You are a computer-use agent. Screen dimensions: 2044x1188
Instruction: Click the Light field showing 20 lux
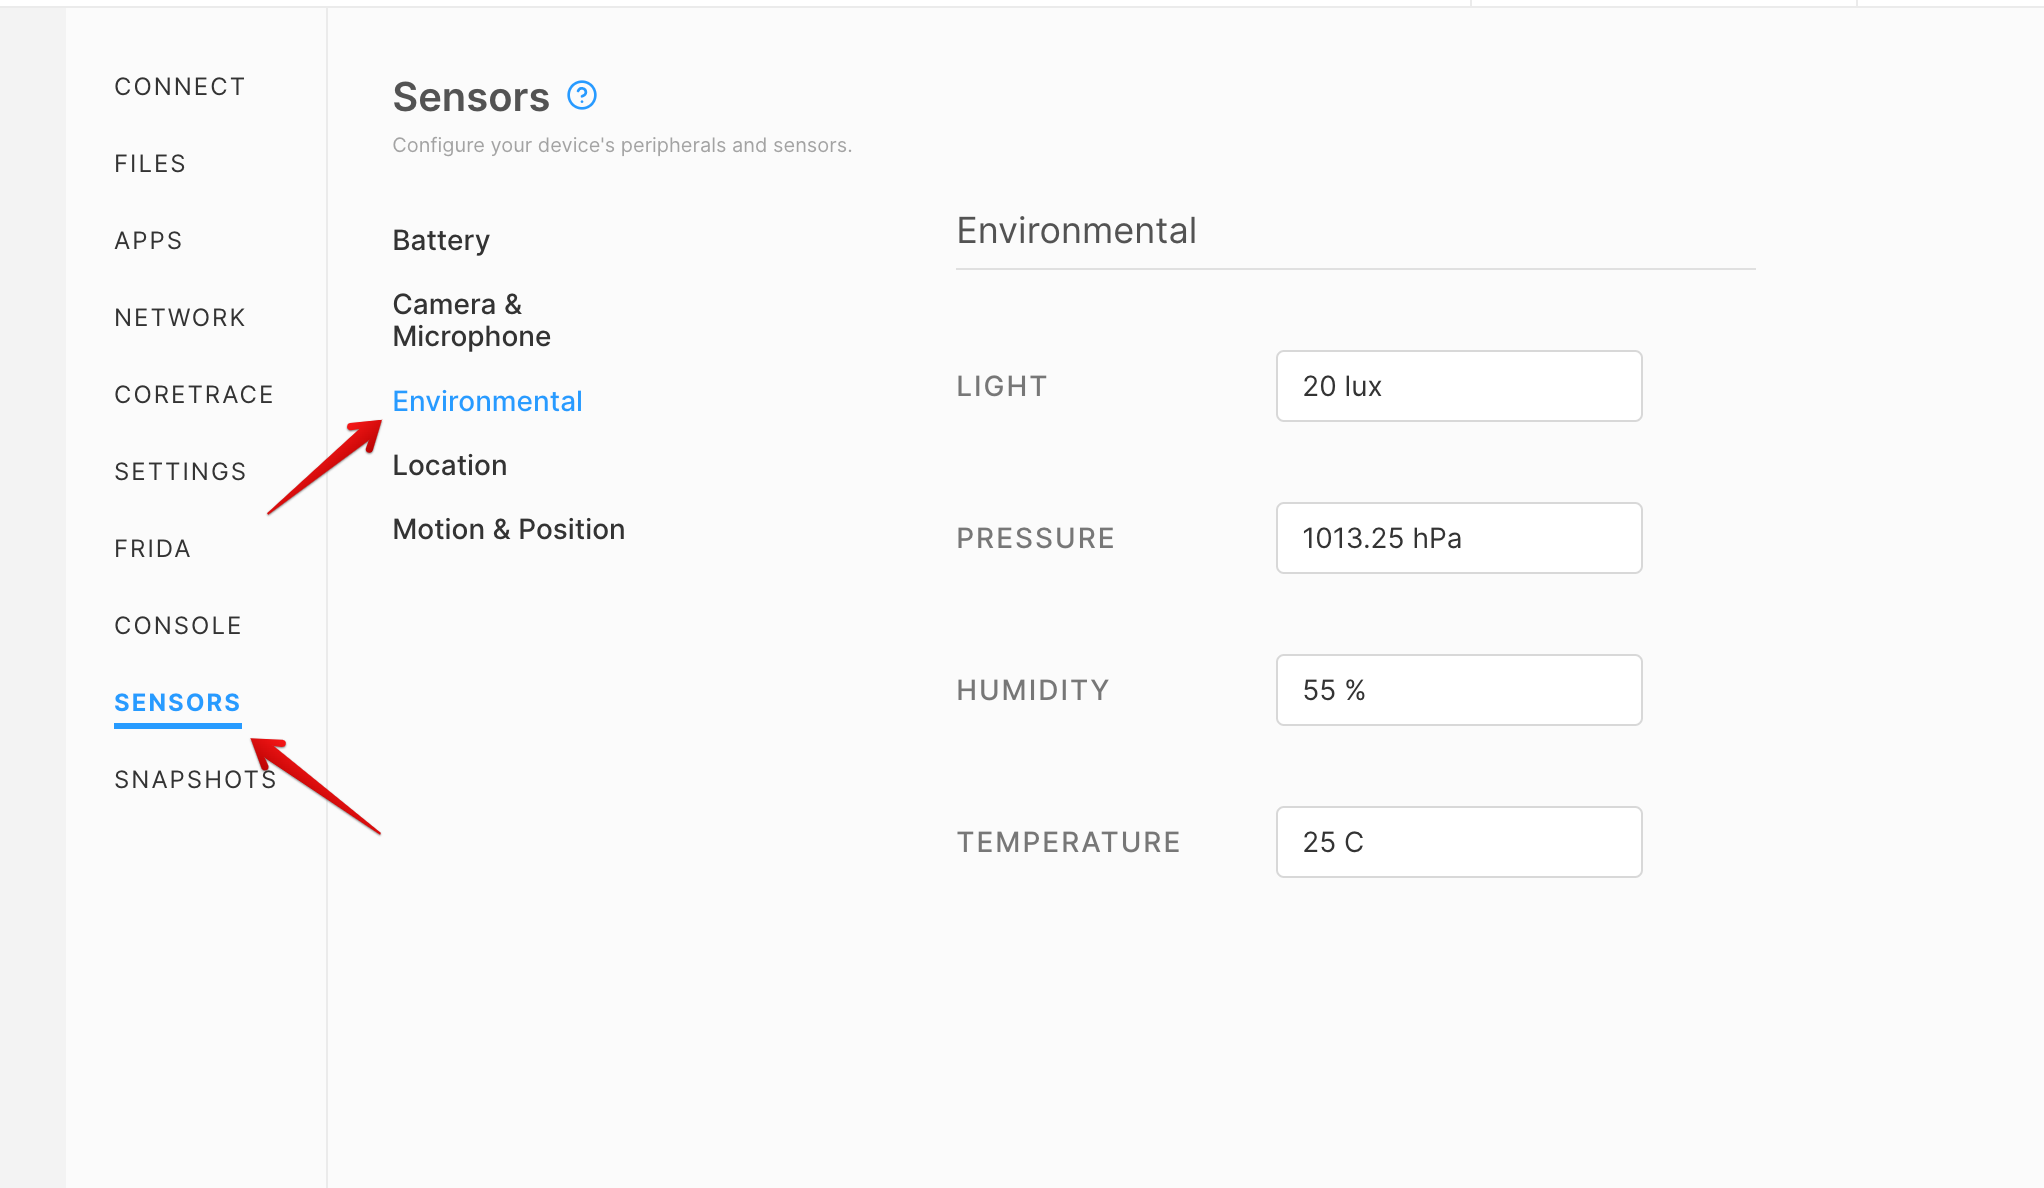click(x=1459, y=386)
